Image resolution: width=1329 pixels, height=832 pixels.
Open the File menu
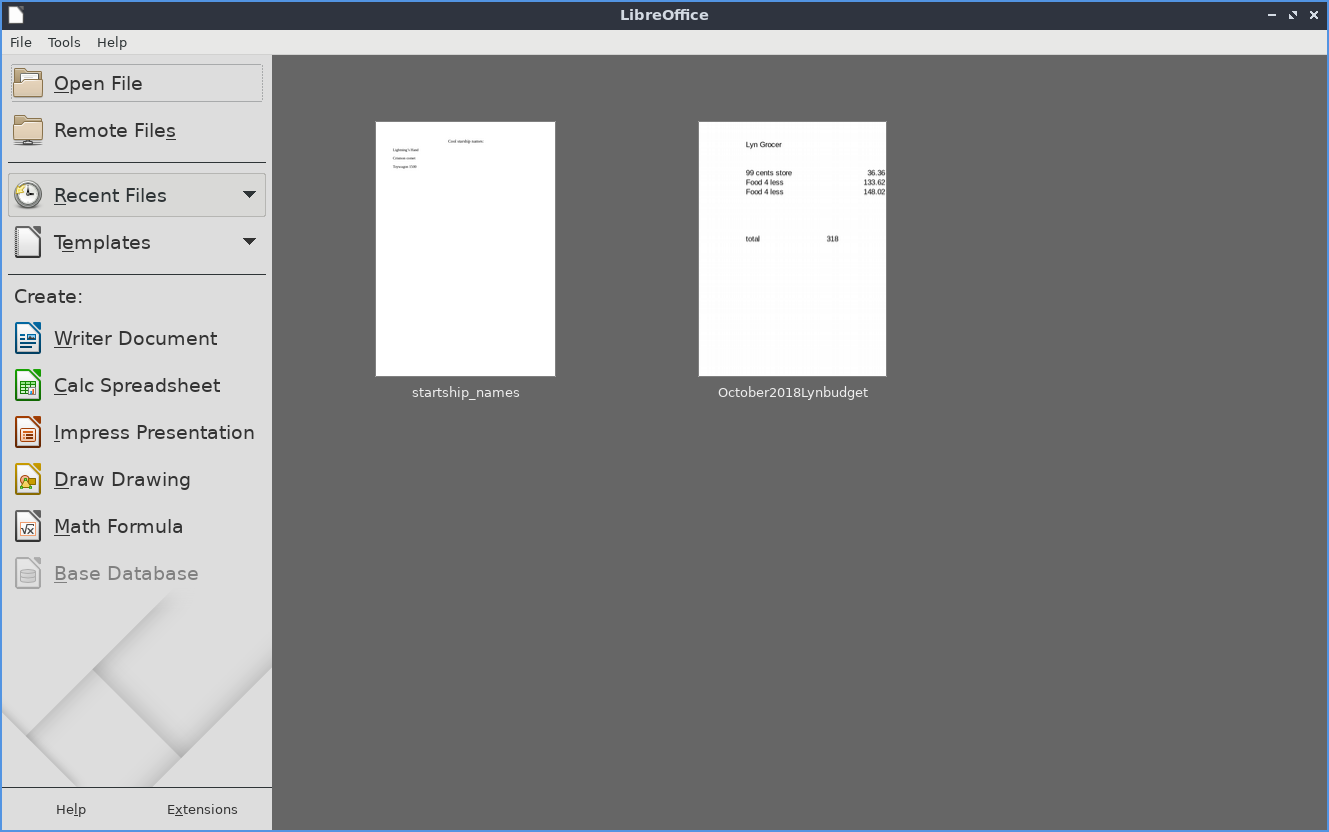[21, 42]
